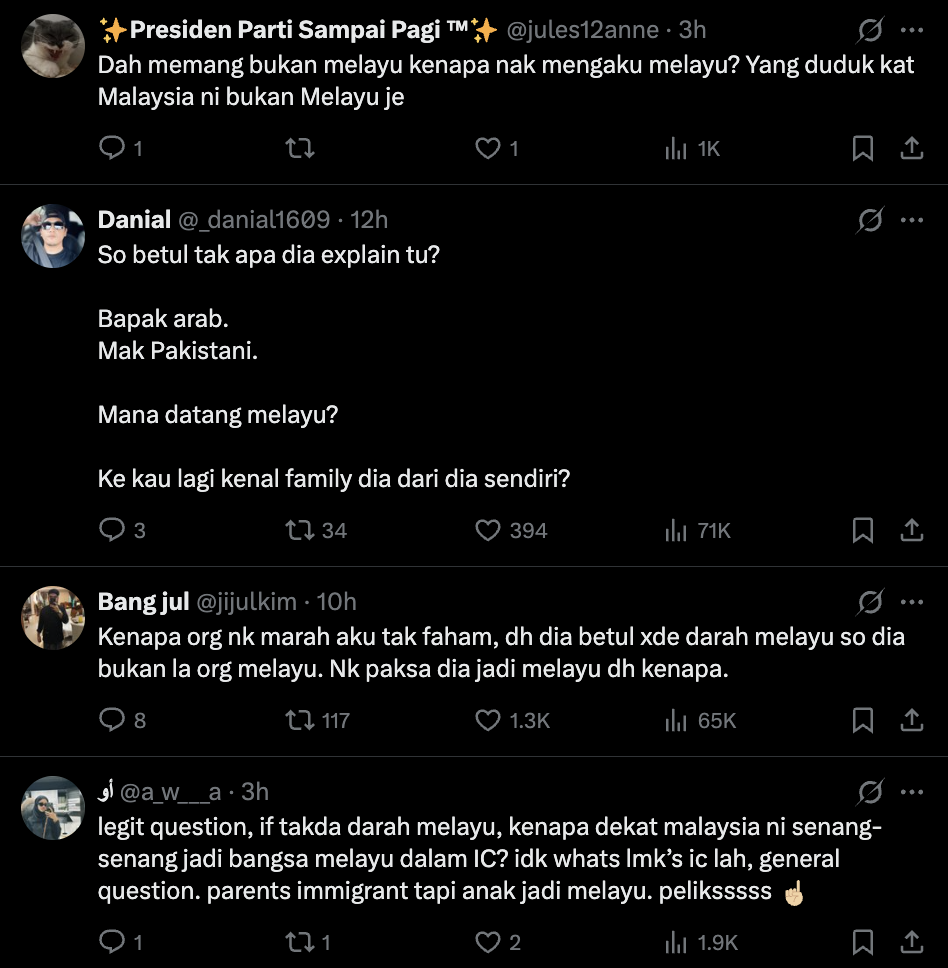Open the 12h timestamp on Danial's tweet
The width and height of the screenshot is (948, 968).
[369, 220]
